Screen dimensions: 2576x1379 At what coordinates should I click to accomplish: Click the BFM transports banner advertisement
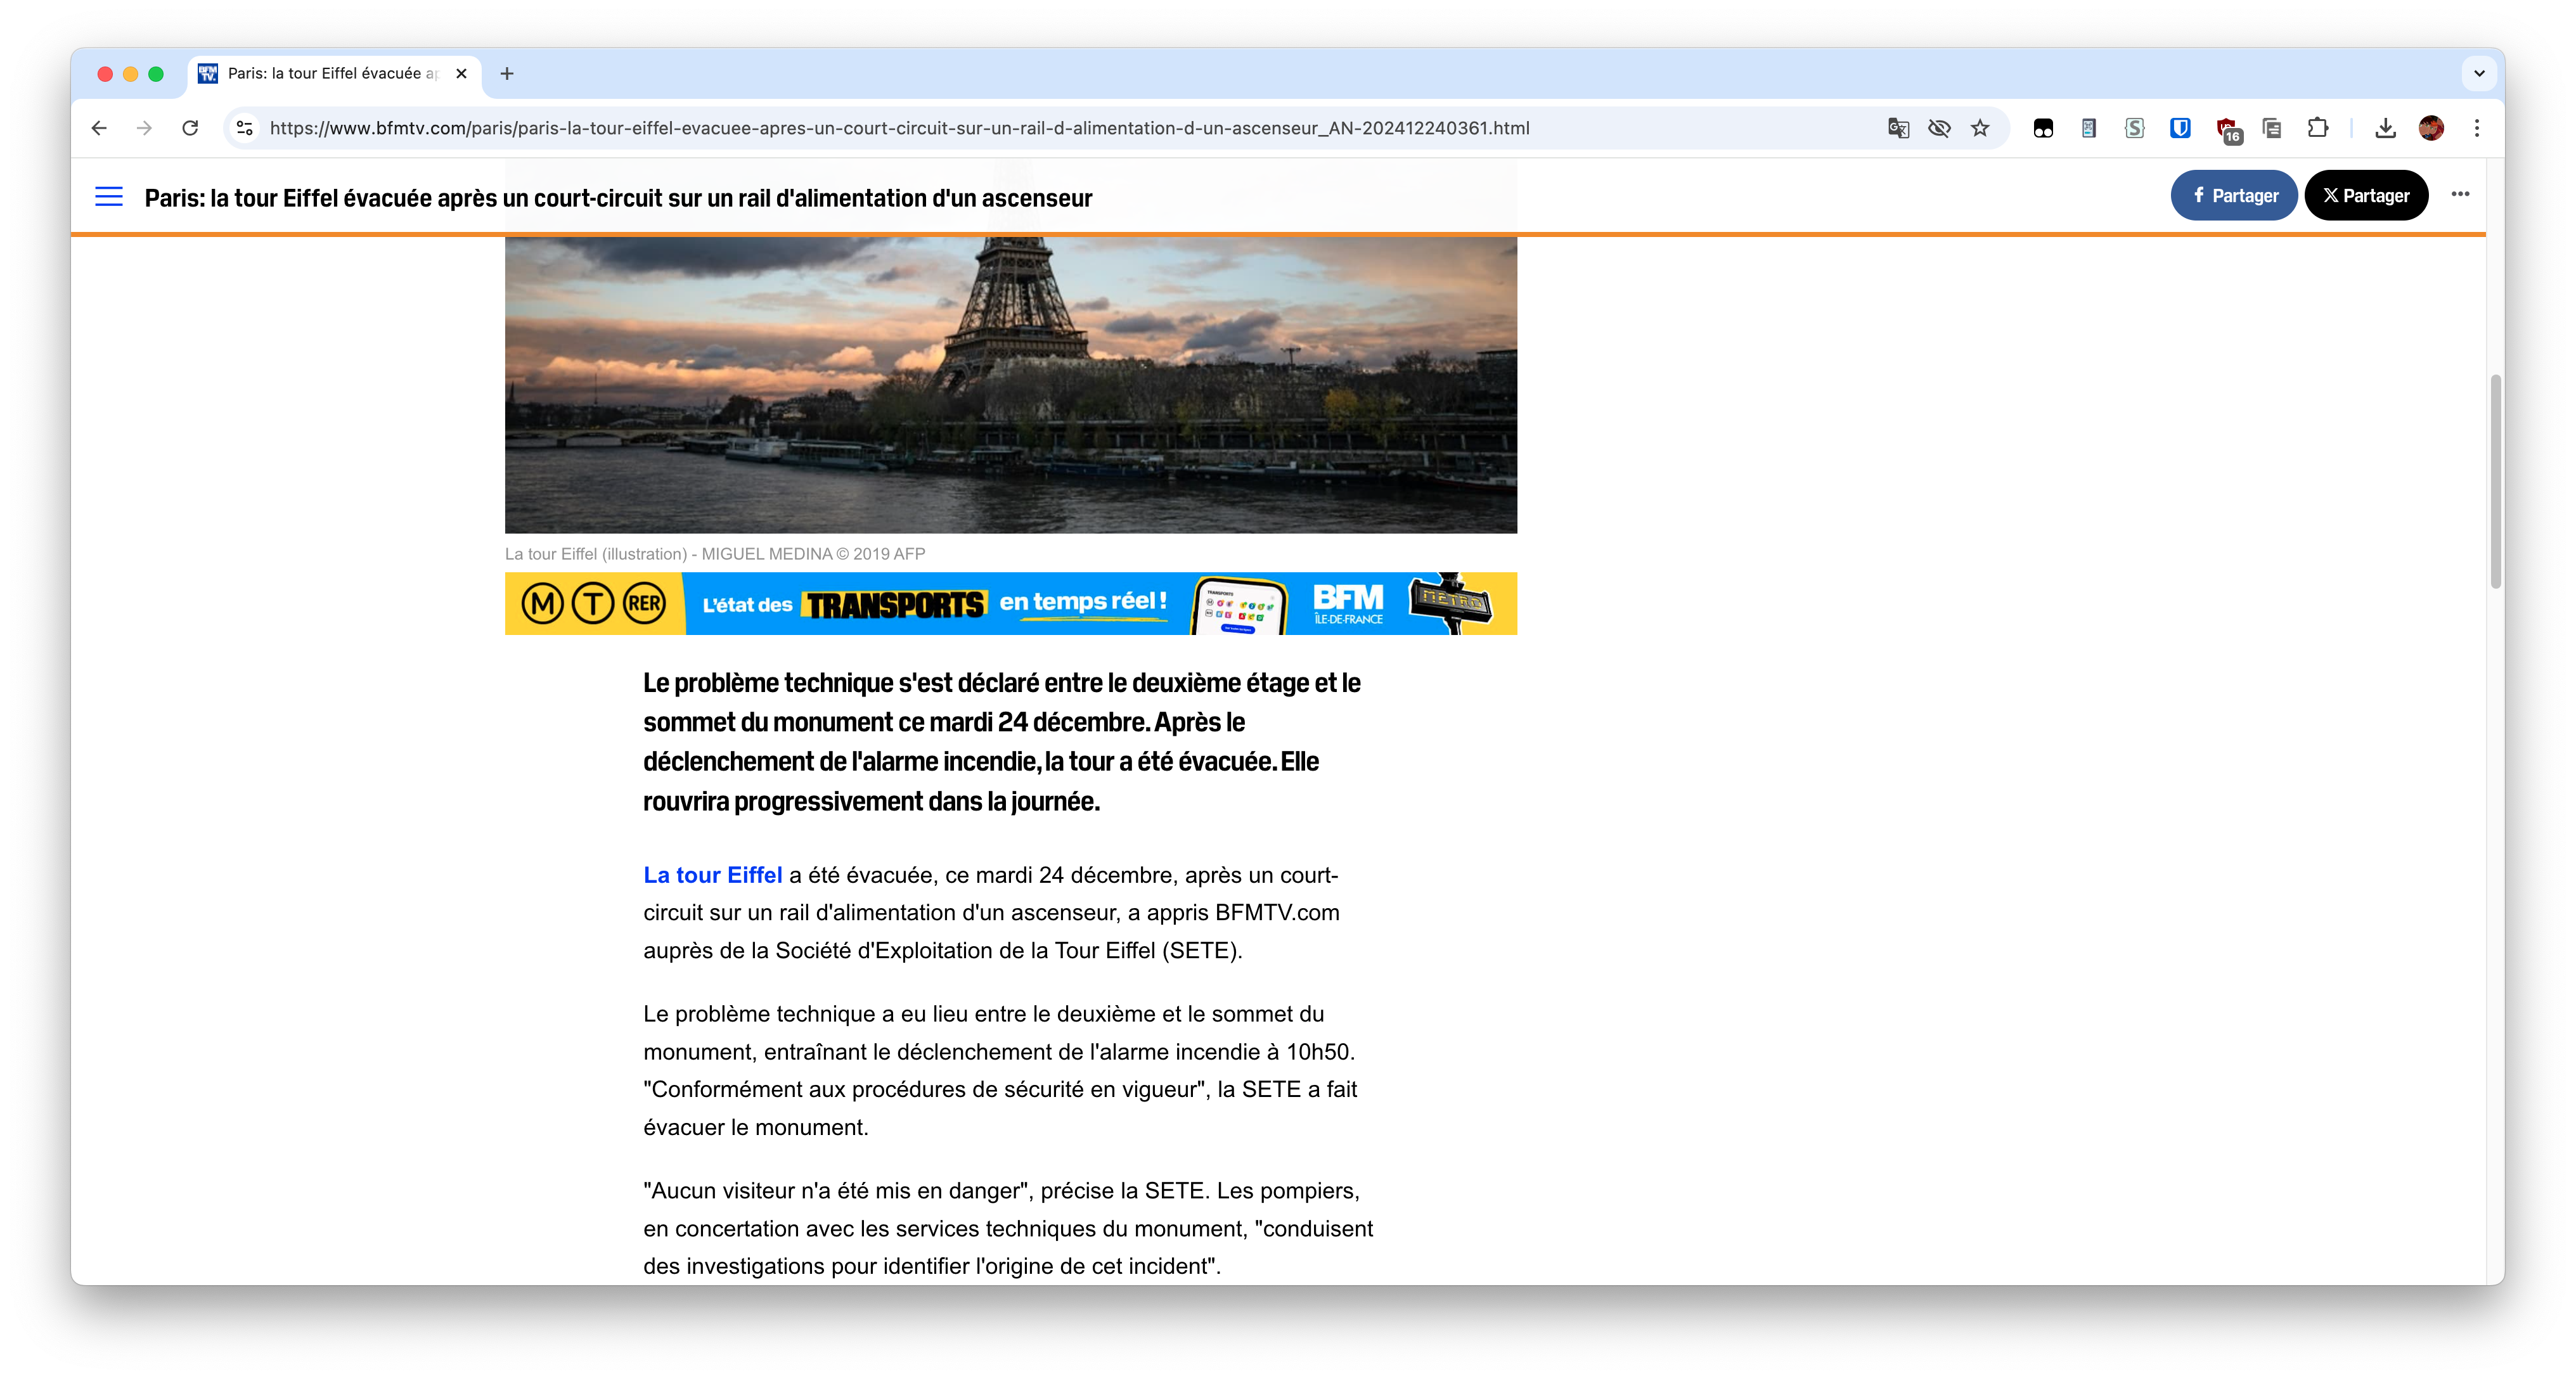click(x=1010, y=603)
